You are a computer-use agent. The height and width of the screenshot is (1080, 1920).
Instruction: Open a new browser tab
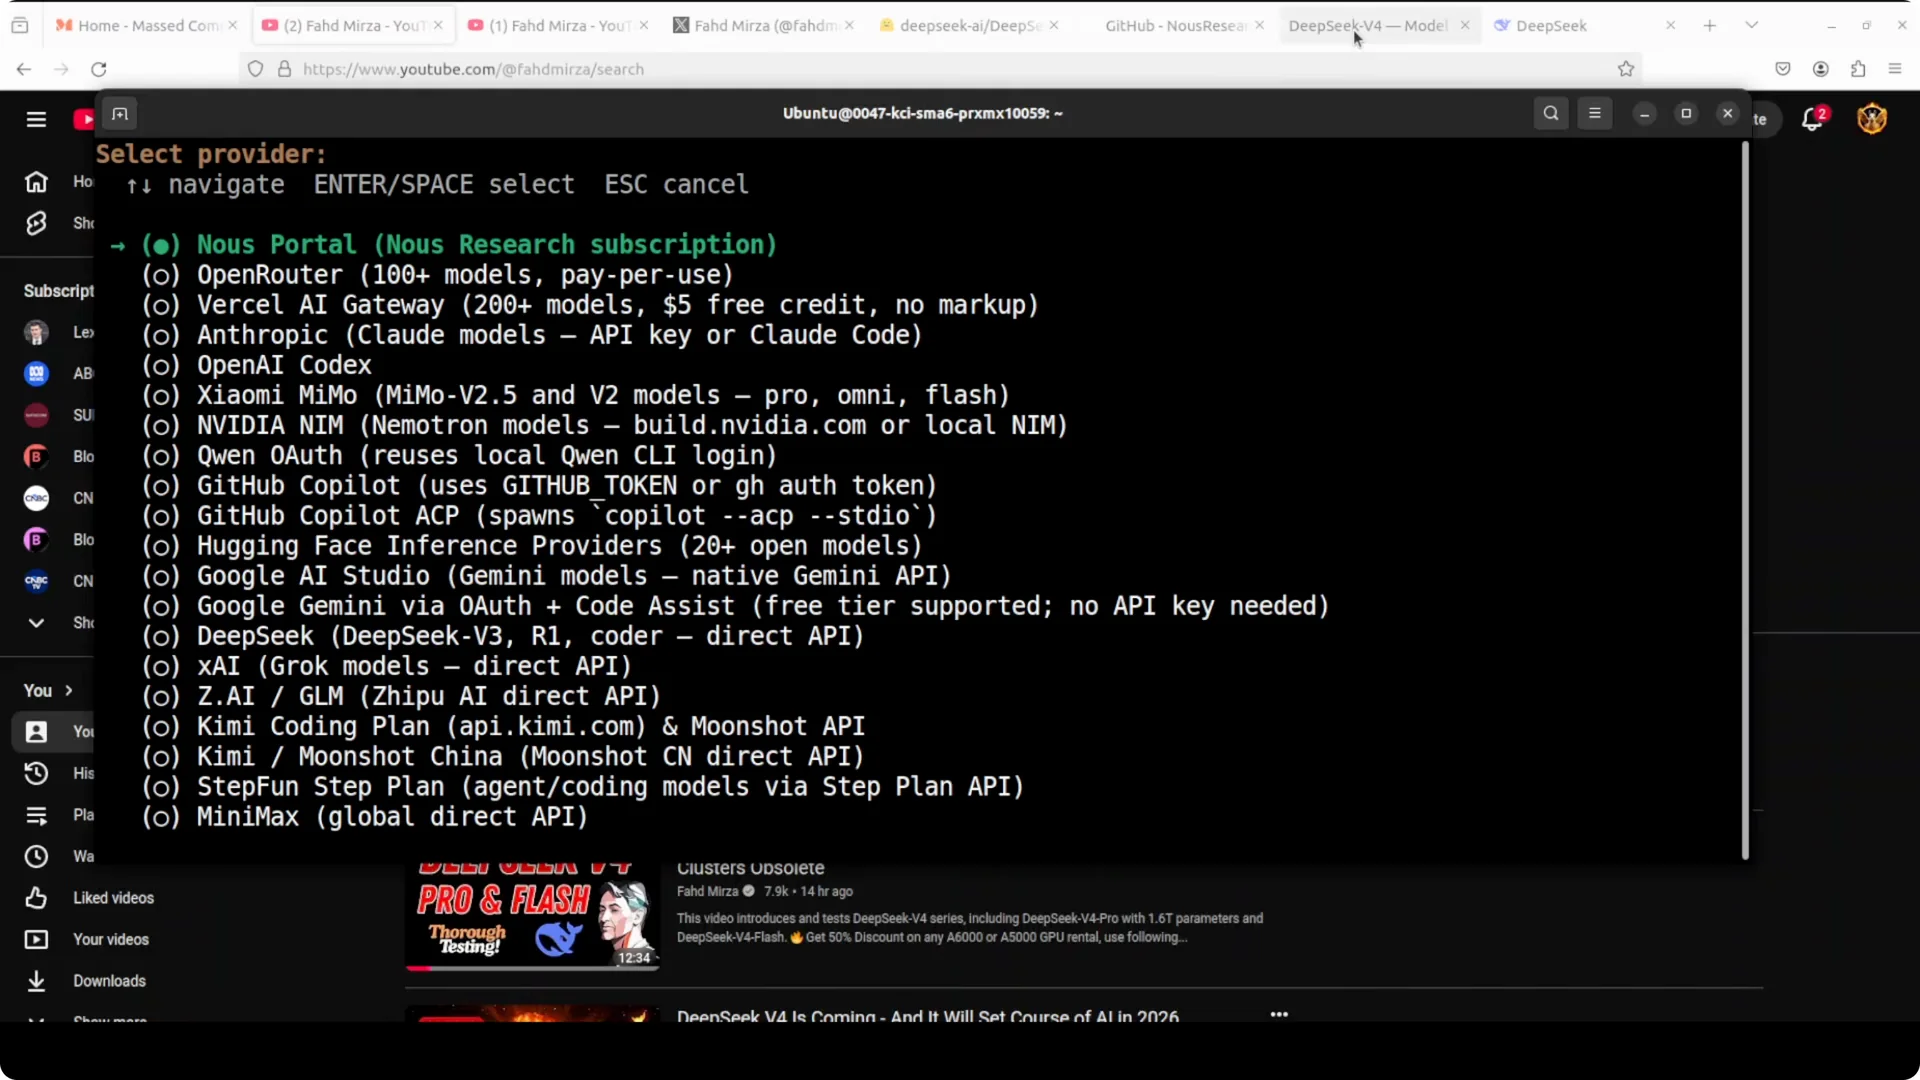[x=1710, y=25]
